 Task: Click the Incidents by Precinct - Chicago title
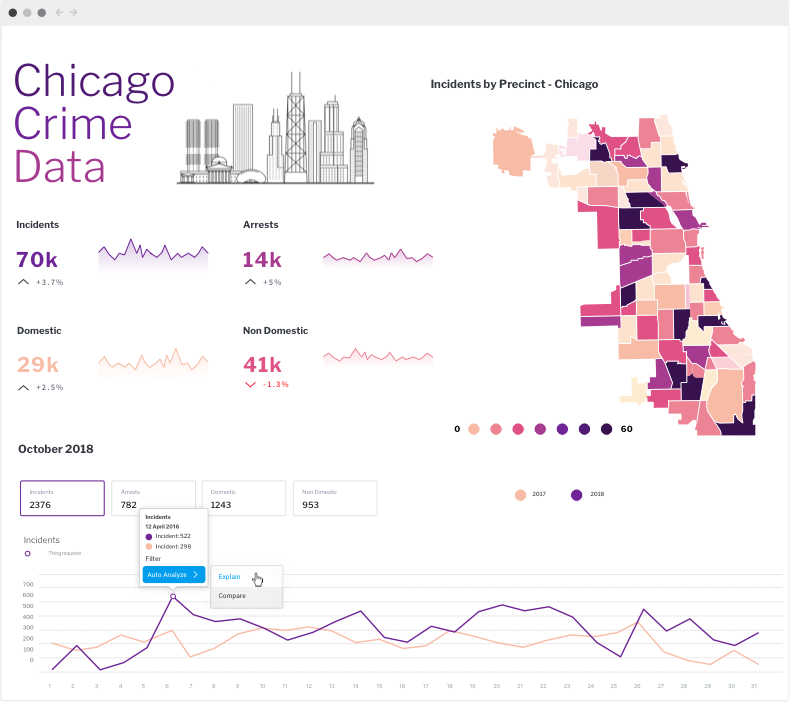(514, 84)
